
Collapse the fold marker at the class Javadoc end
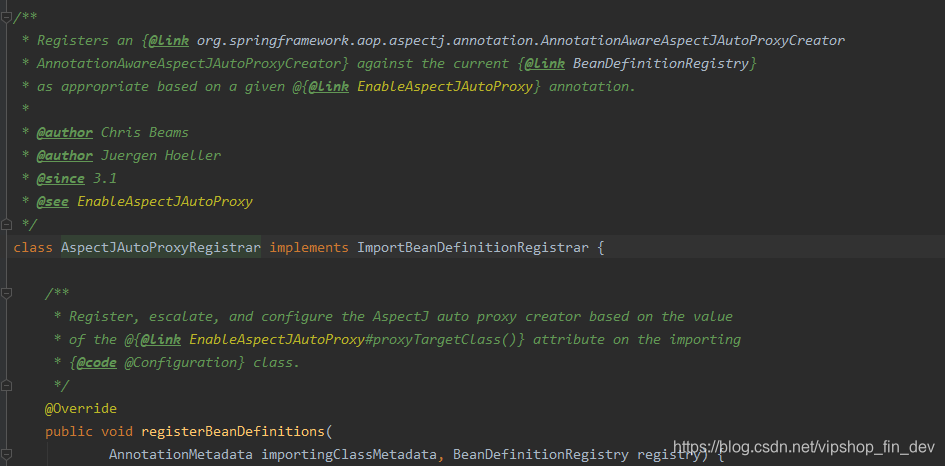pyautogui.click(x=7, y=224)
